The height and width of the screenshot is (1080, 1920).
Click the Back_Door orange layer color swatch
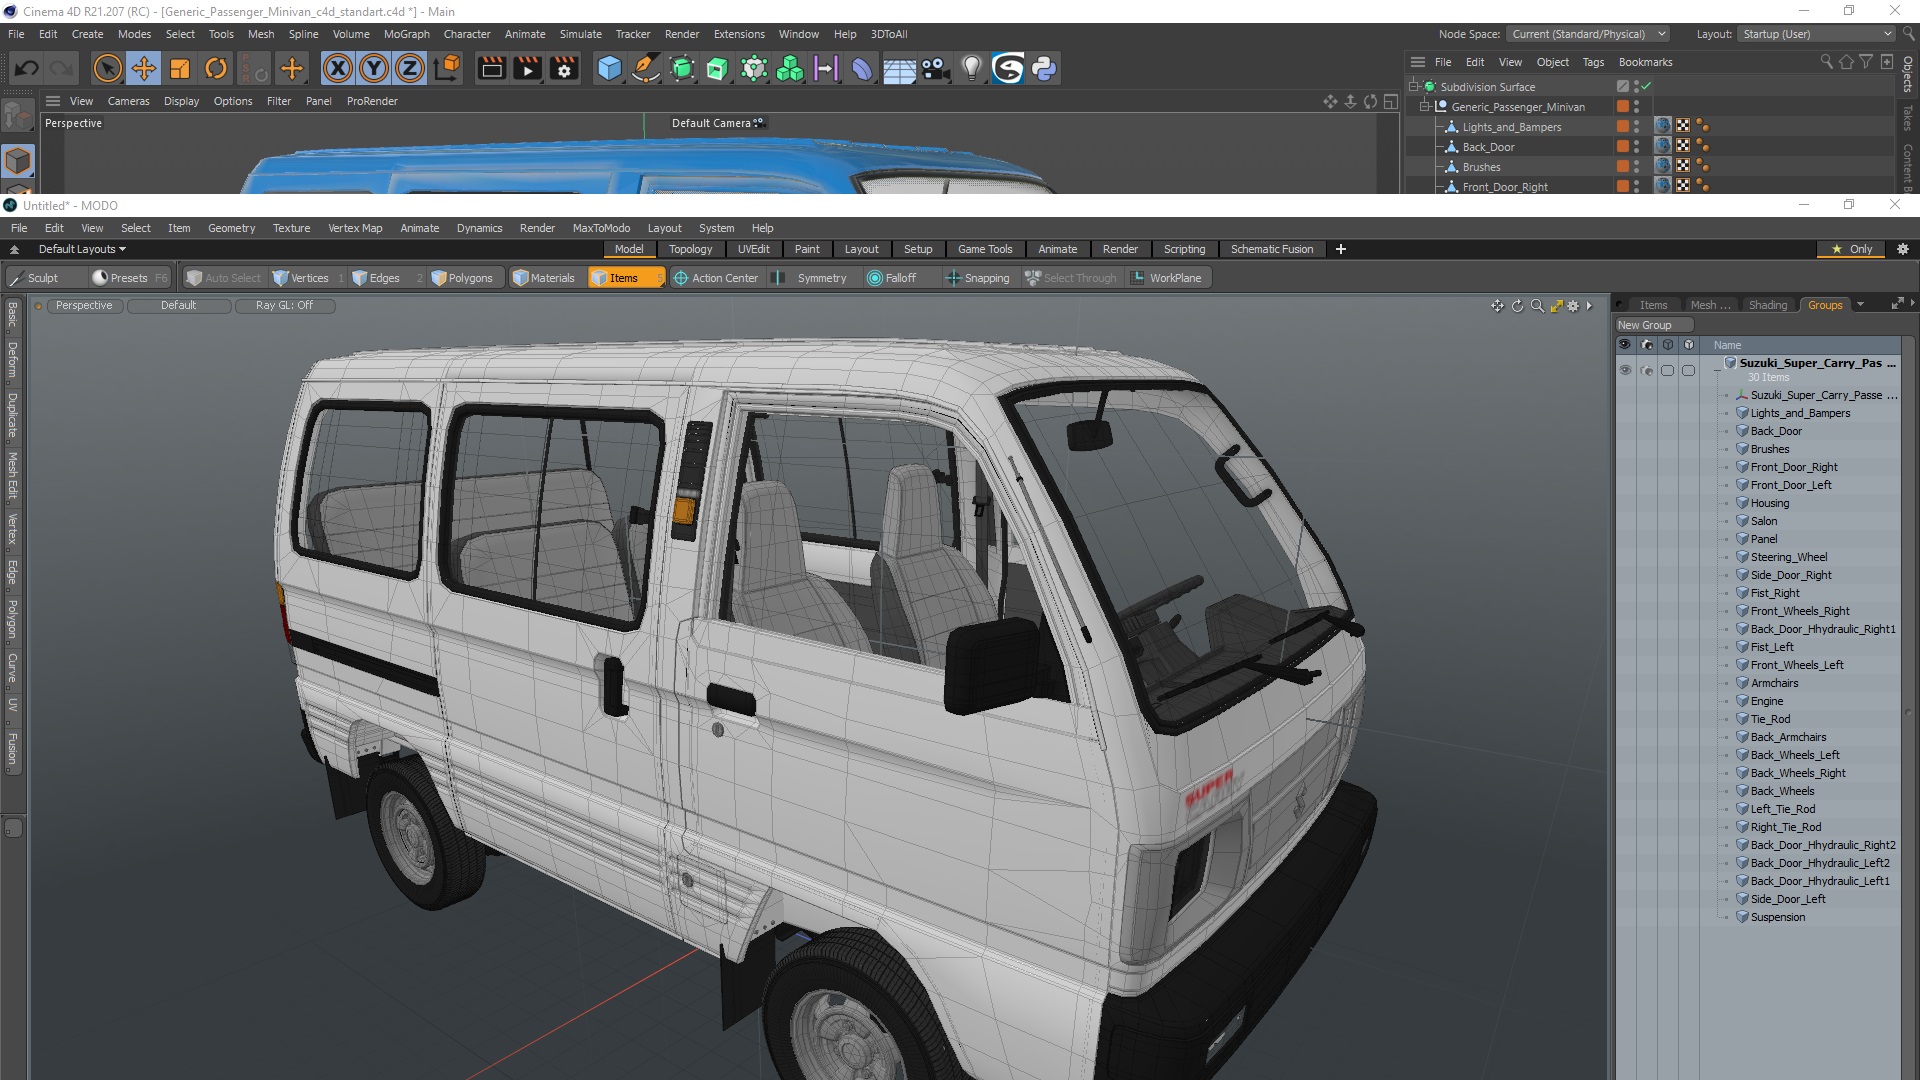point(1622,146)
